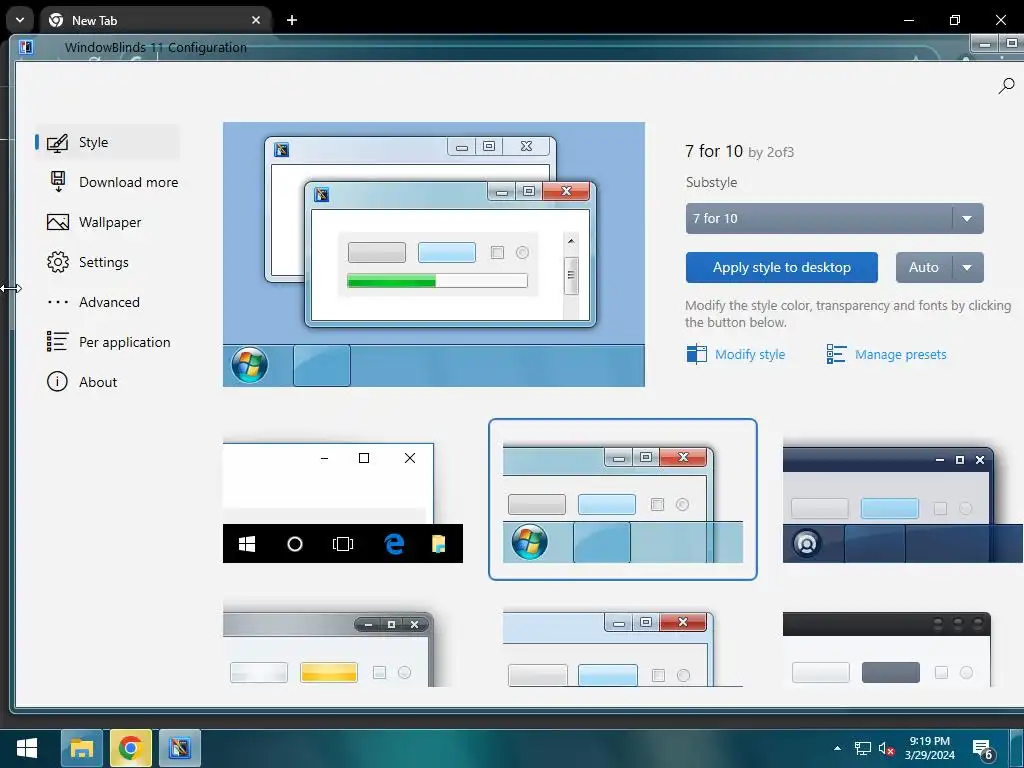Open Per application settings
Viewport: 1024px width, 768px height.
(x=109, y=342)
